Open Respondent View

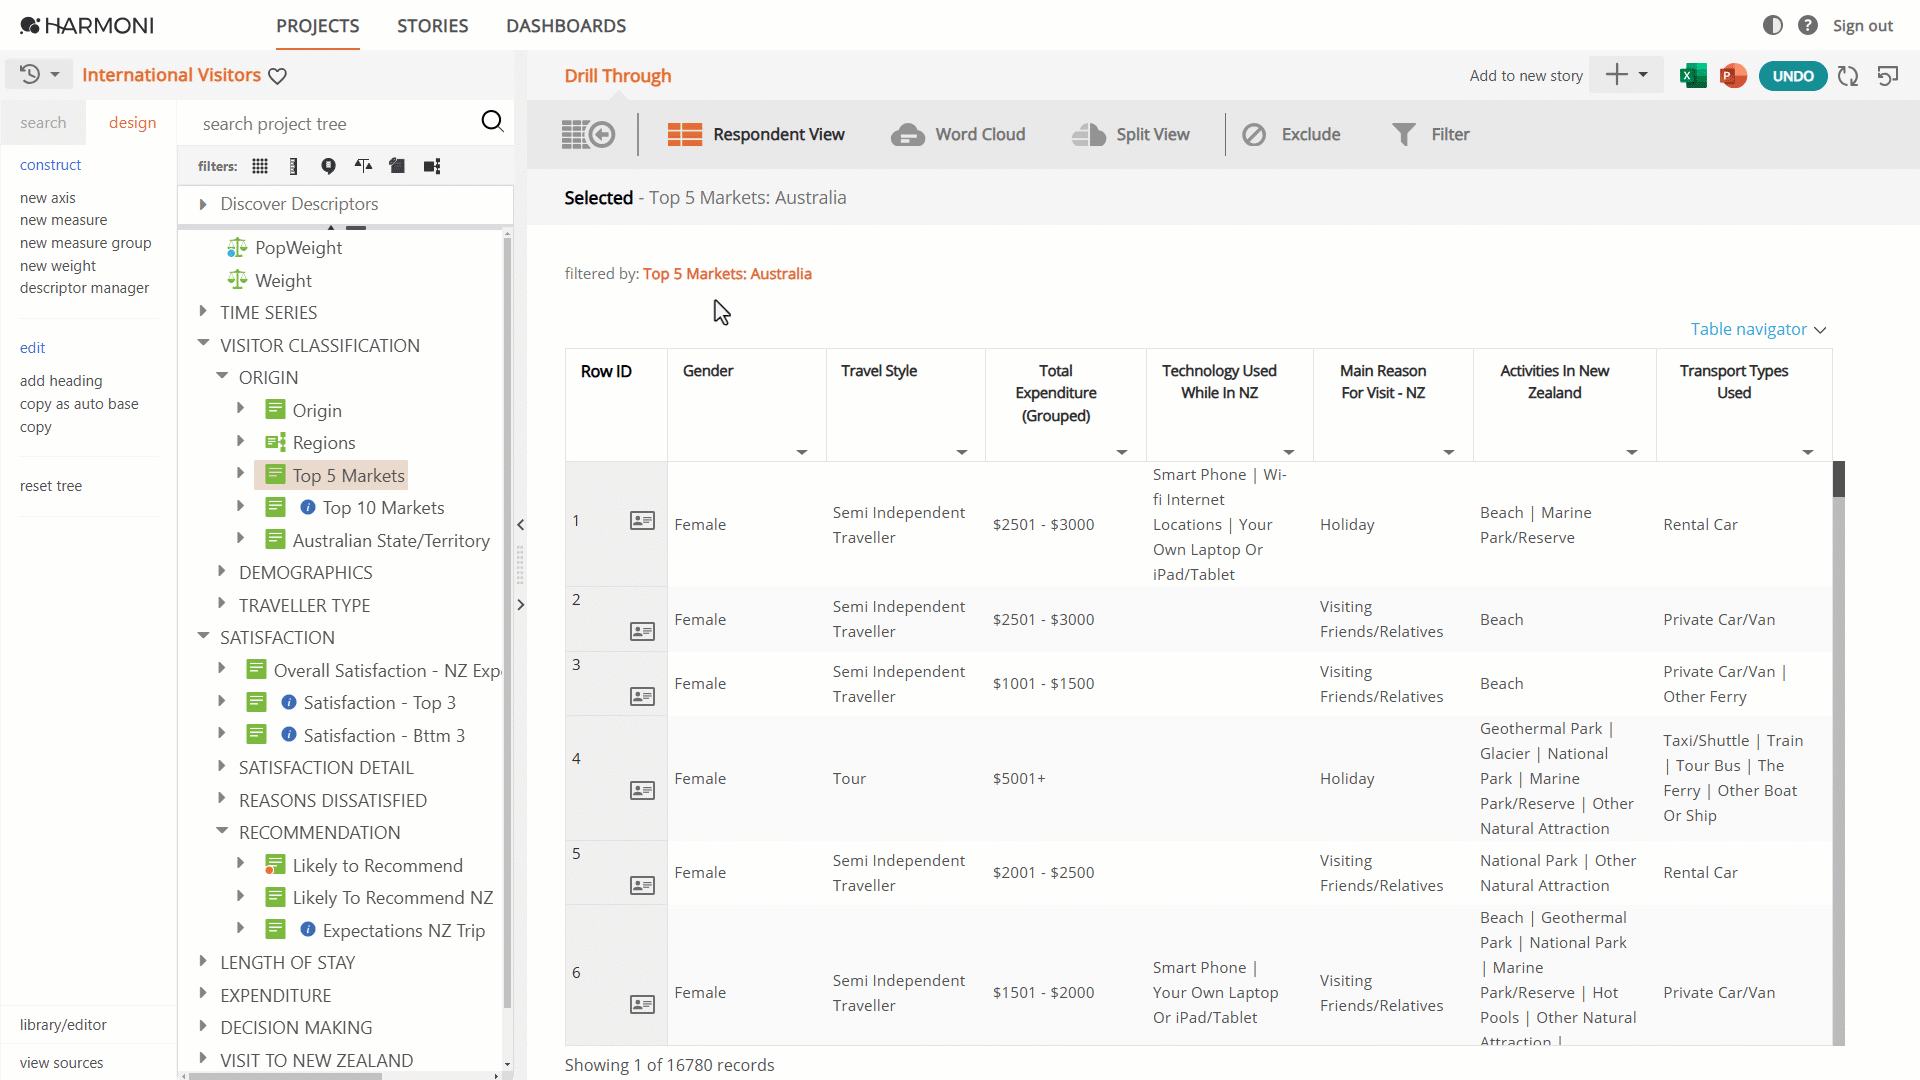tap(756, 134)
